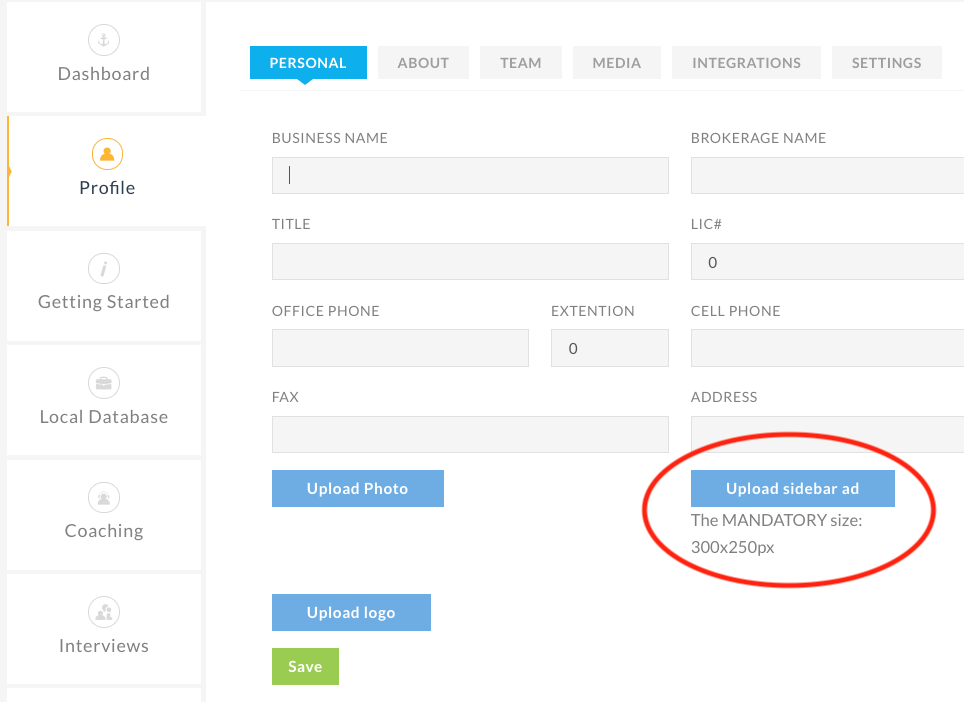Screen dimensions: 964x702
Task: Save the profile form
Action: (306, 666)
